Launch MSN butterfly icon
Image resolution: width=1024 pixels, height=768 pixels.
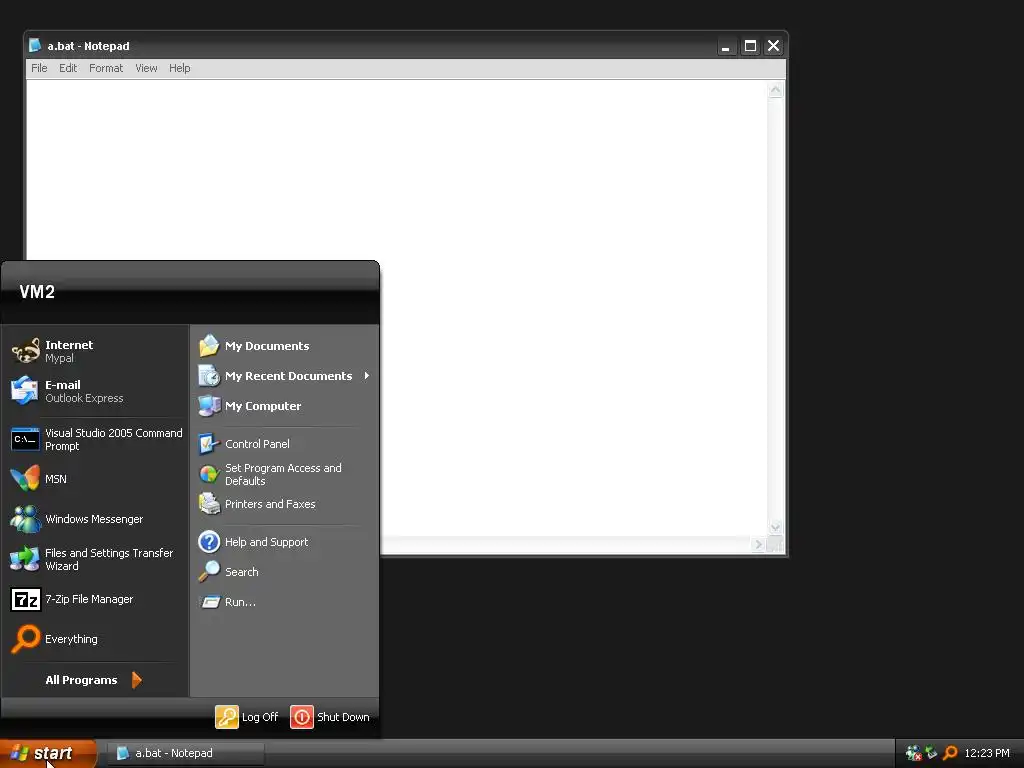[25, 479]
